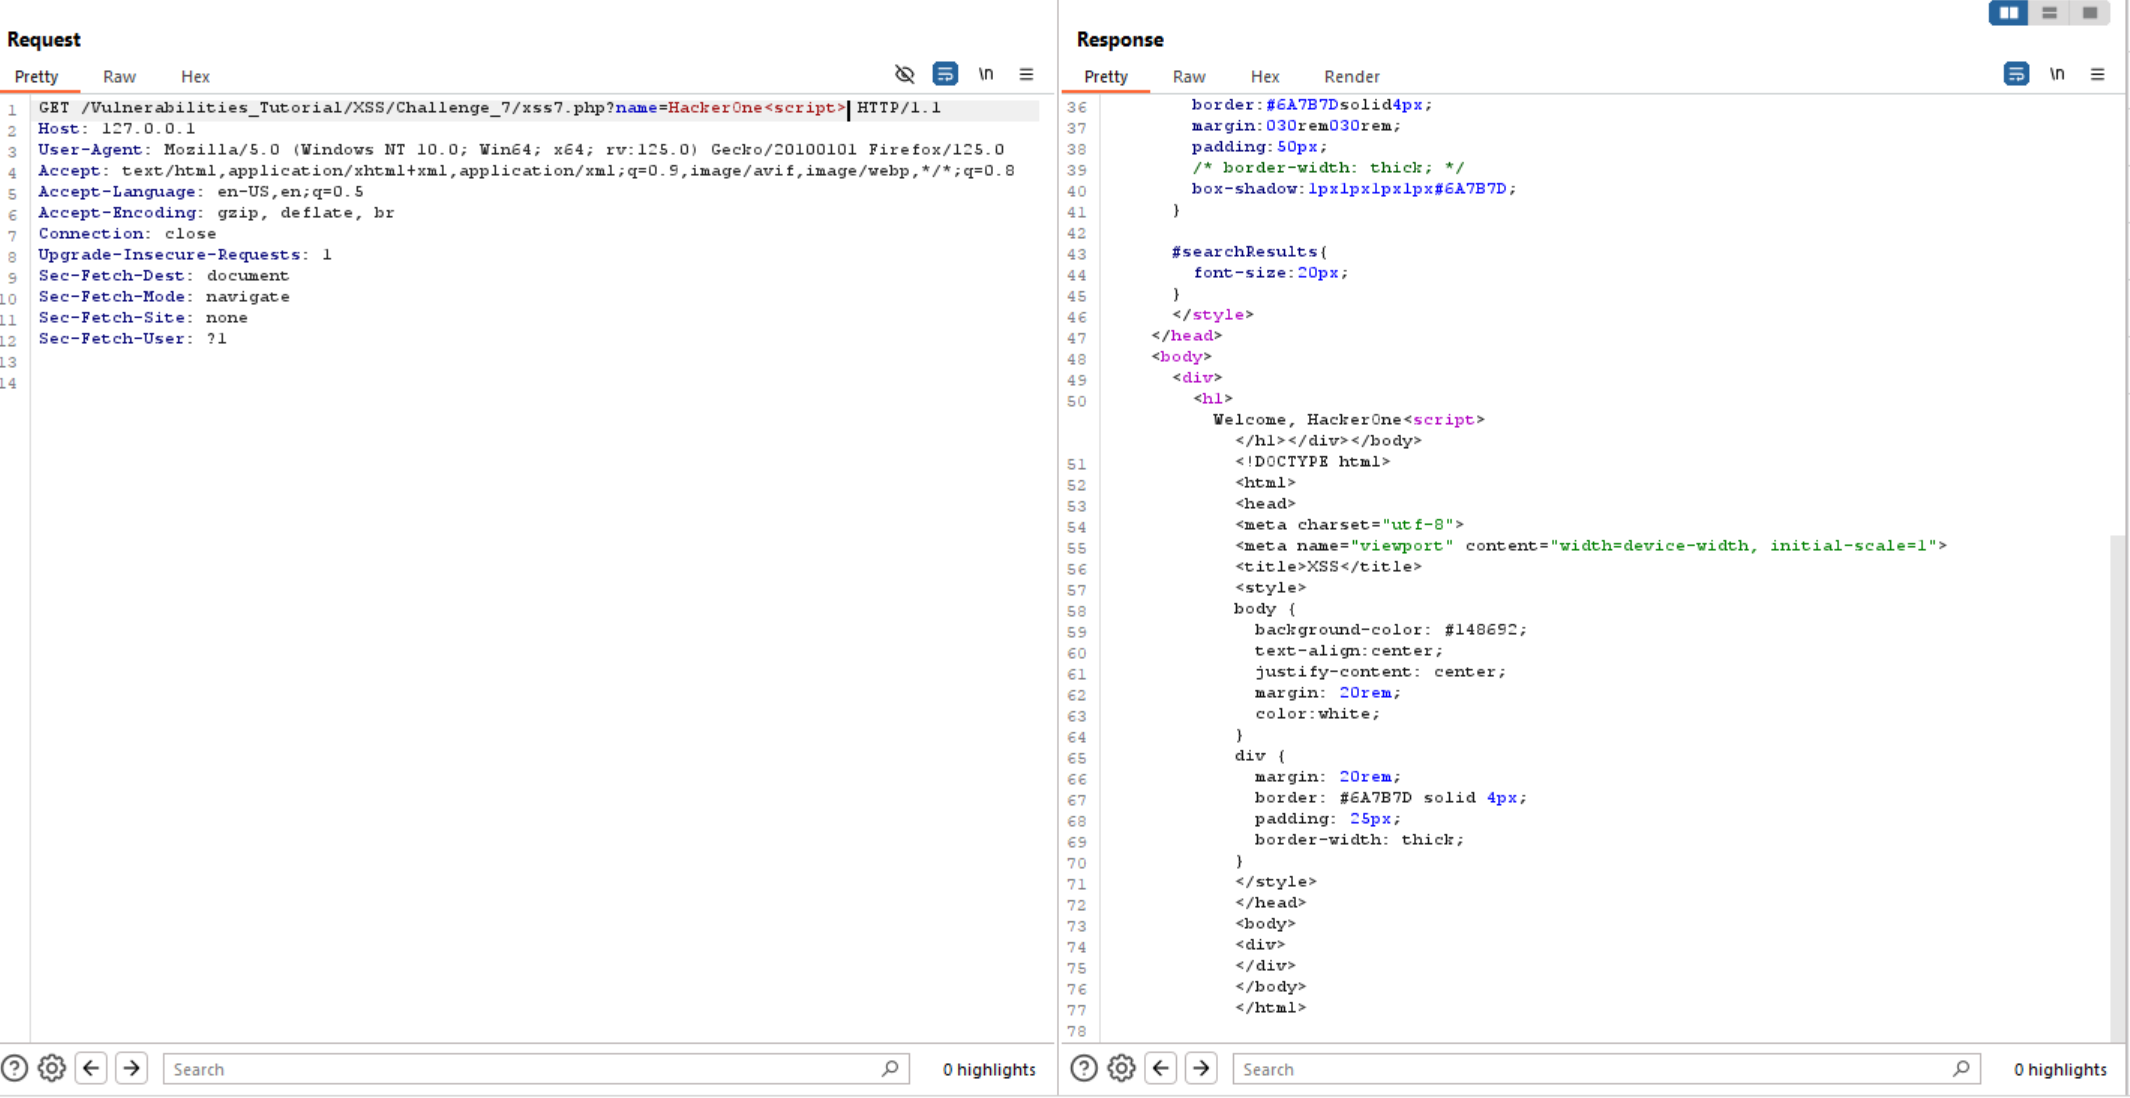Screen dimensions: 2130x1098
Task: Select top-bottom stacked layout icon
Action: click(x=2049, y=13)
